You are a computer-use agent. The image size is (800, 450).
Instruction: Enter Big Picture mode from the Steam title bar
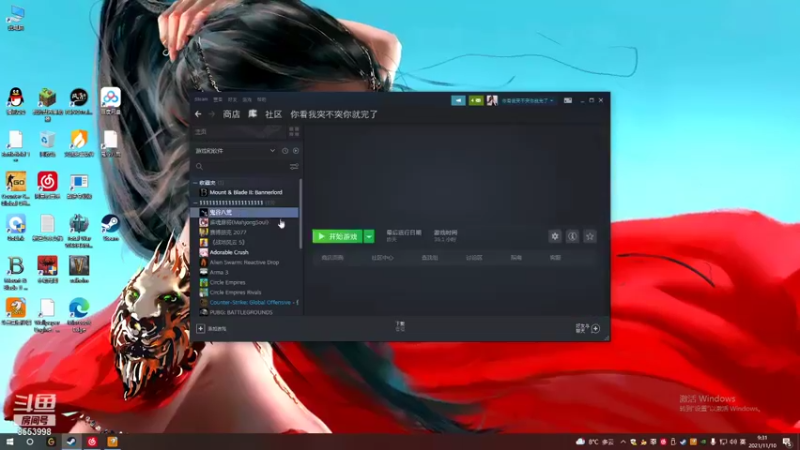(x=568, y=101)
